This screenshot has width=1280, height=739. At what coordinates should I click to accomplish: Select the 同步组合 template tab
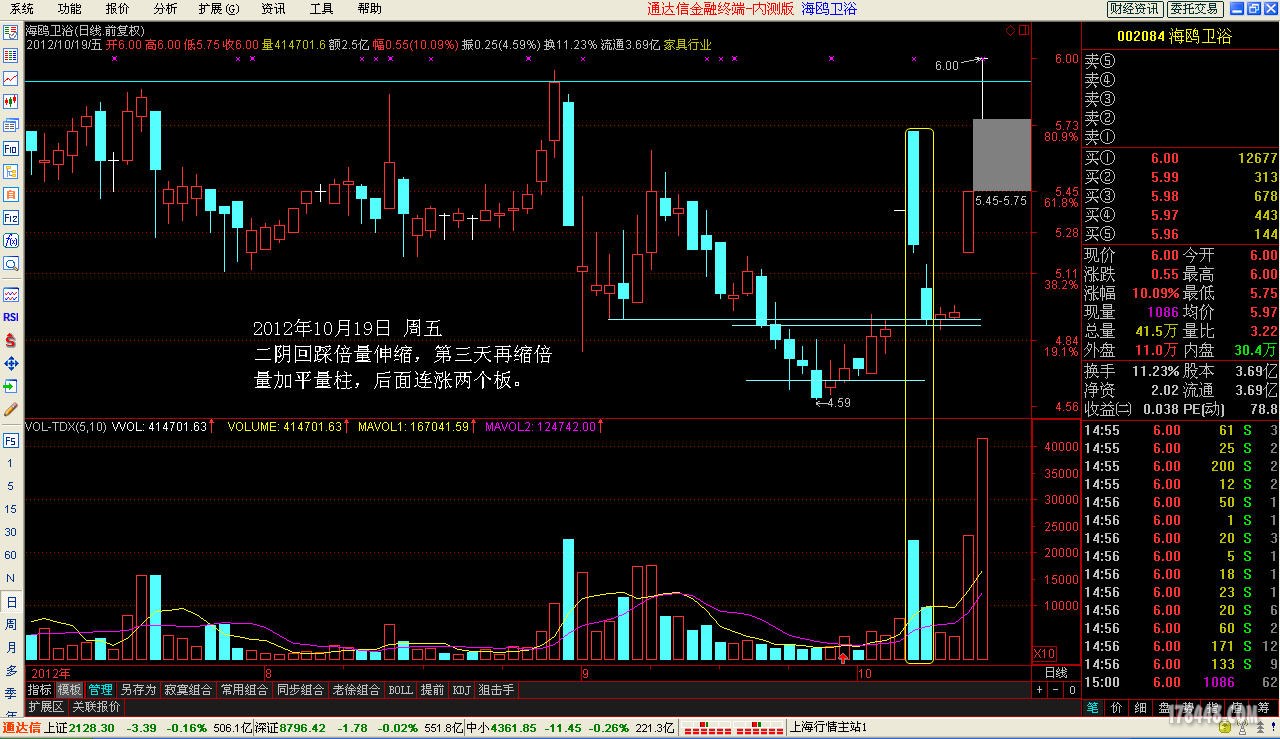[301, 690]
